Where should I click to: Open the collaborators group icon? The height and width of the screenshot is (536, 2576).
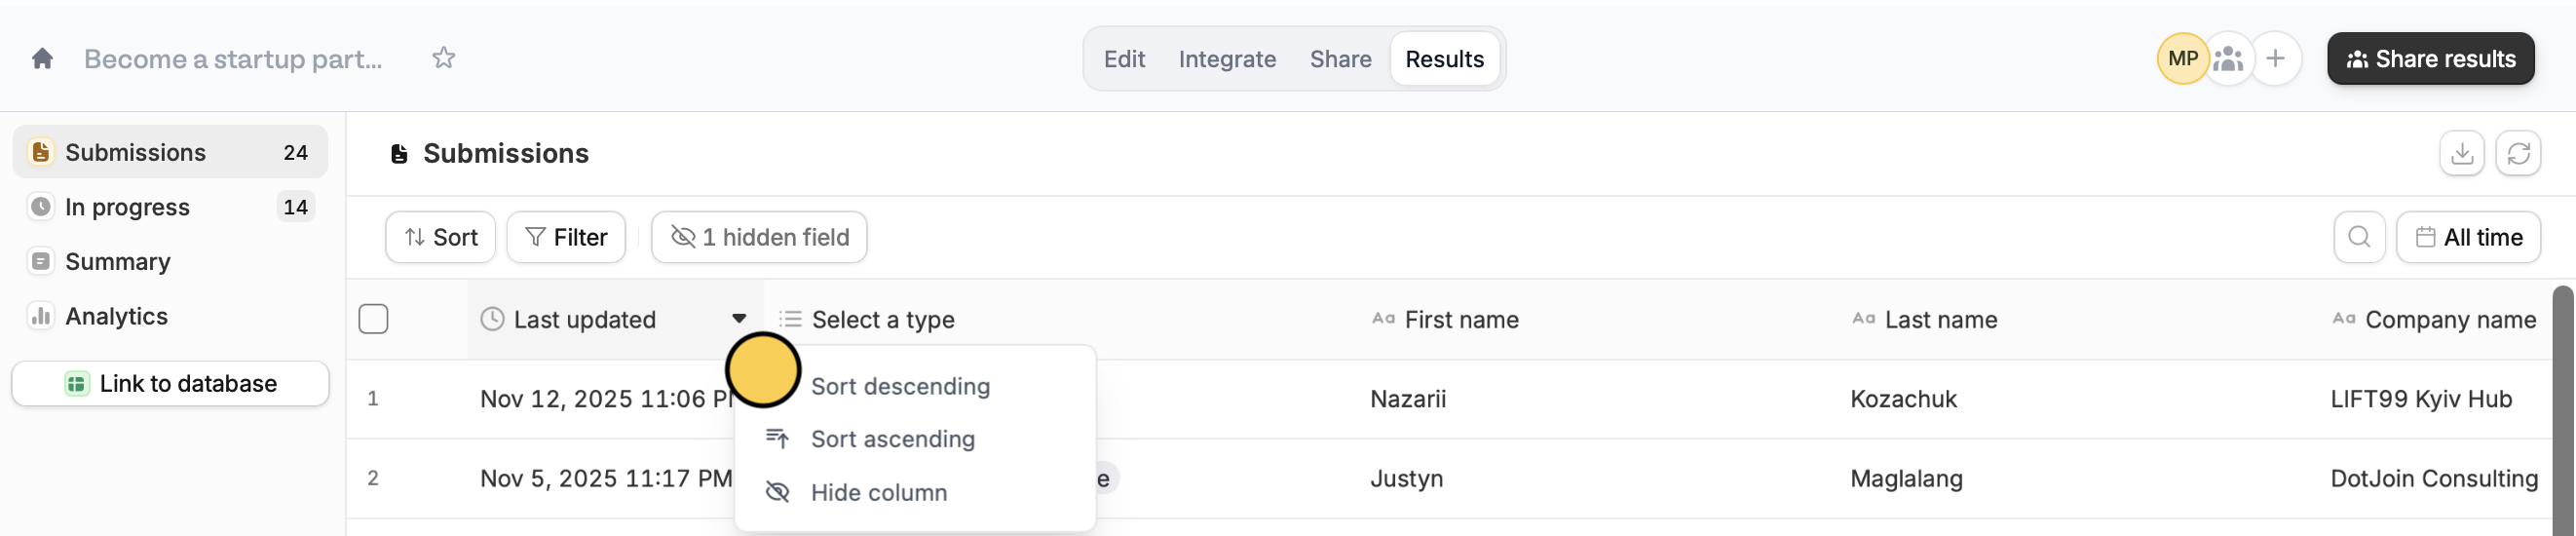tap(2228, 59)
